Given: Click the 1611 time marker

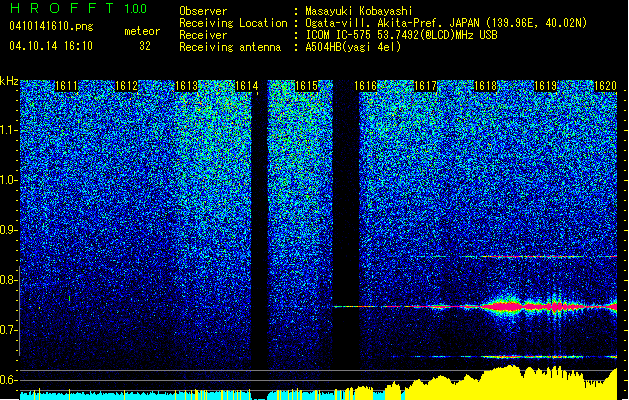Looking at the screenshot, I should [x=66, y=86].
